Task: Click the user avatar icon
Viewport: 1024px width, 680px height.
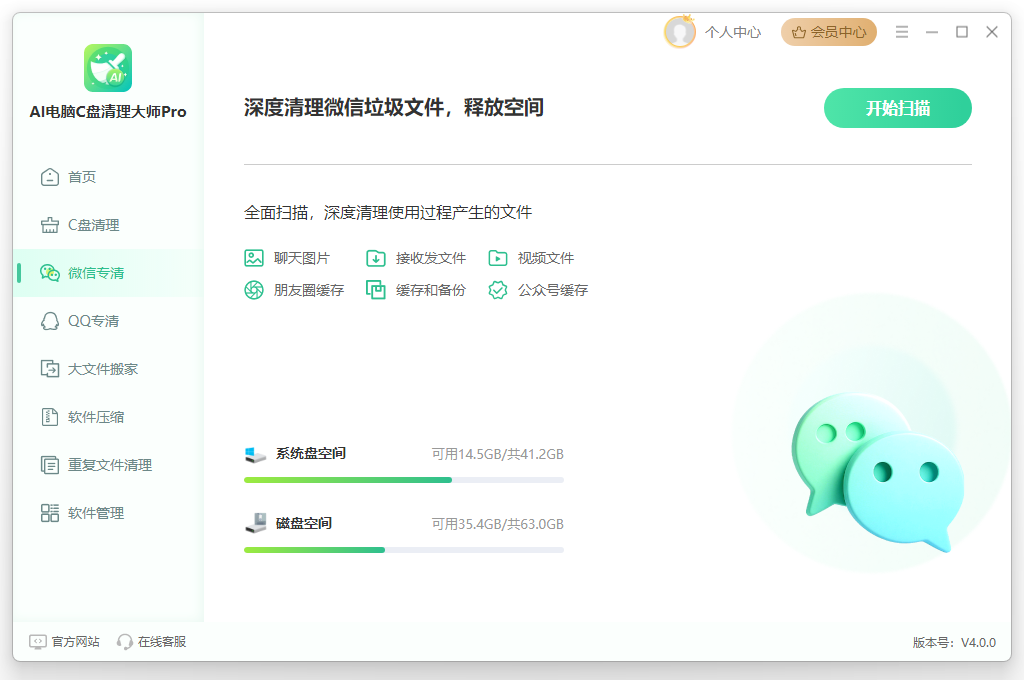Action: 680,31
